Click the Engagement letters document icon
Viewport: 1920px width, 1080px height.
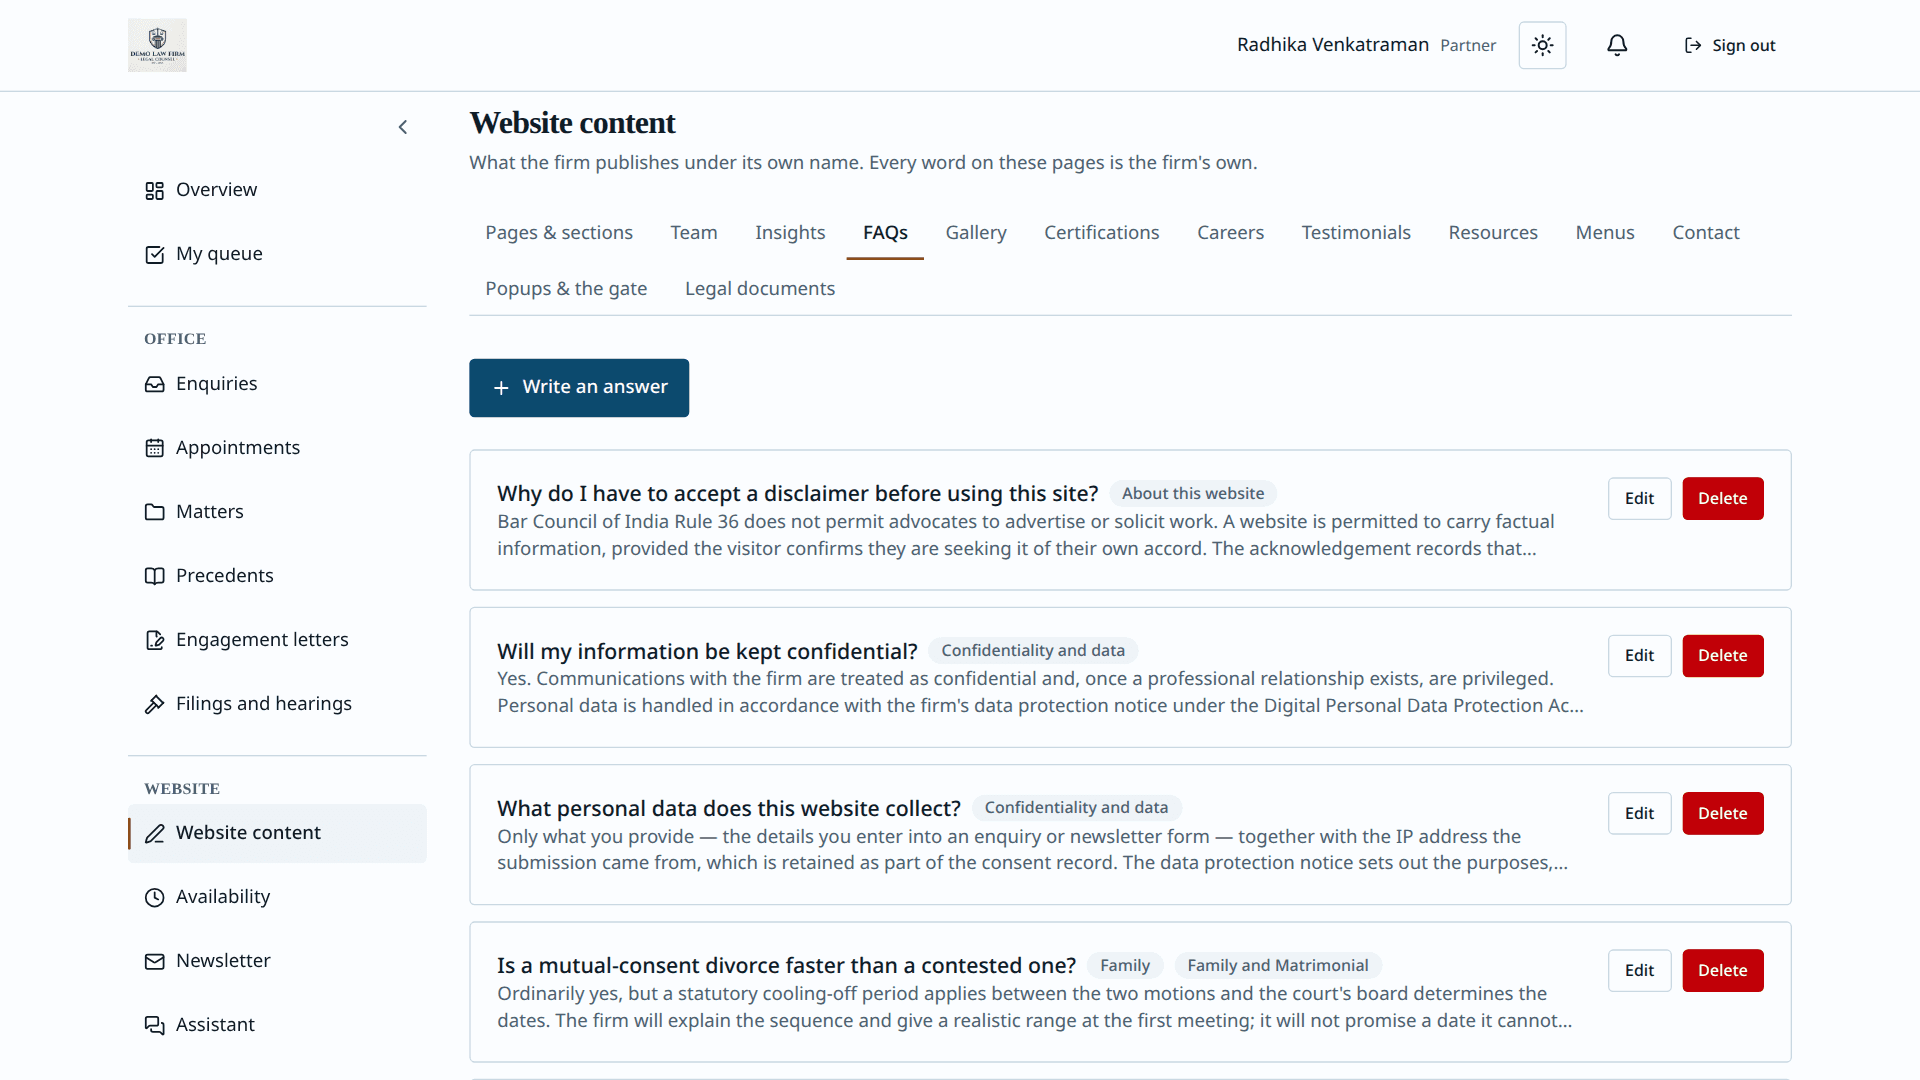click(154, 640)
